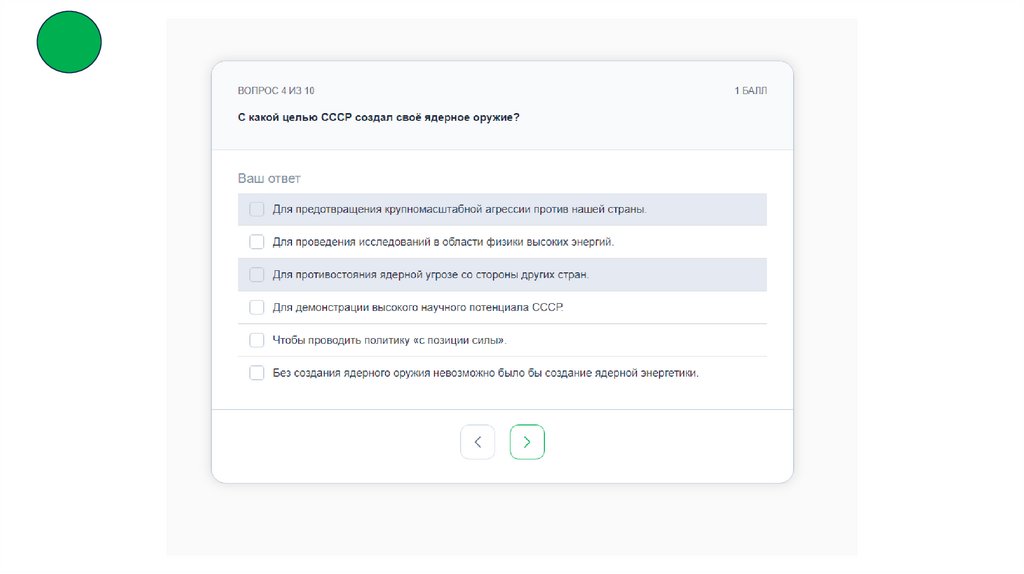Enable checkbox for «противостояния ядерной угрозе»
The width and height of the screenshot is (1024, 574).
(257, 274)
